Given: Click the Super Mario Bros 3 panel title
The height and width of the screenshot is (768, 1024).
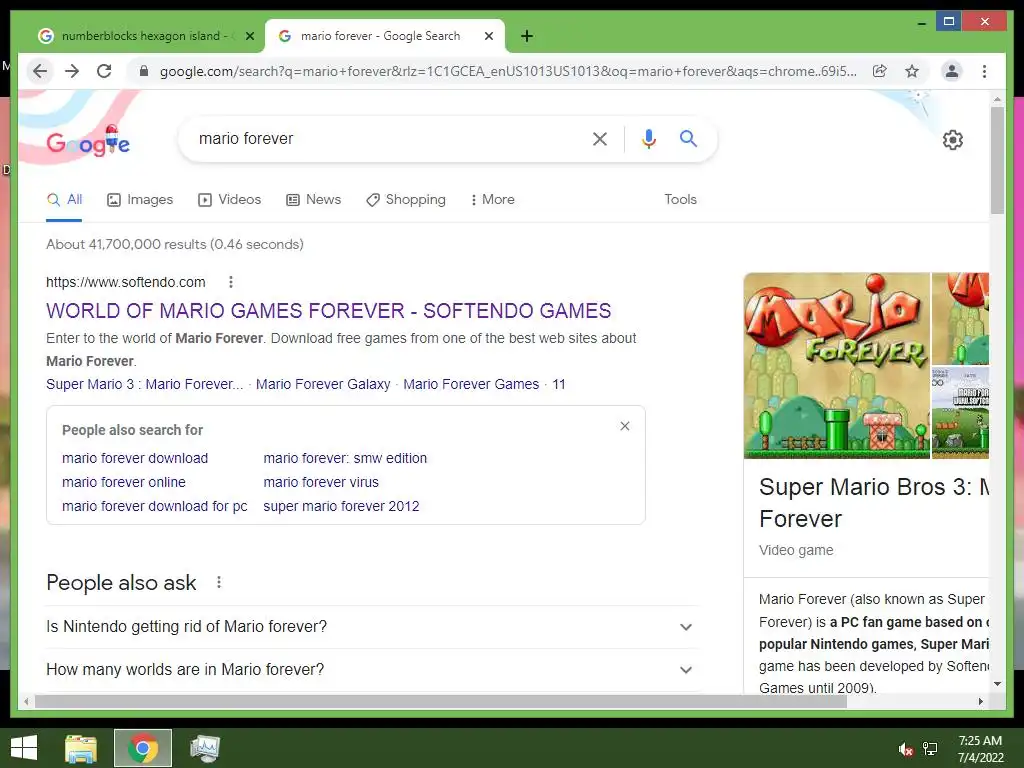Looking at the screenshot, I should 874,503.
